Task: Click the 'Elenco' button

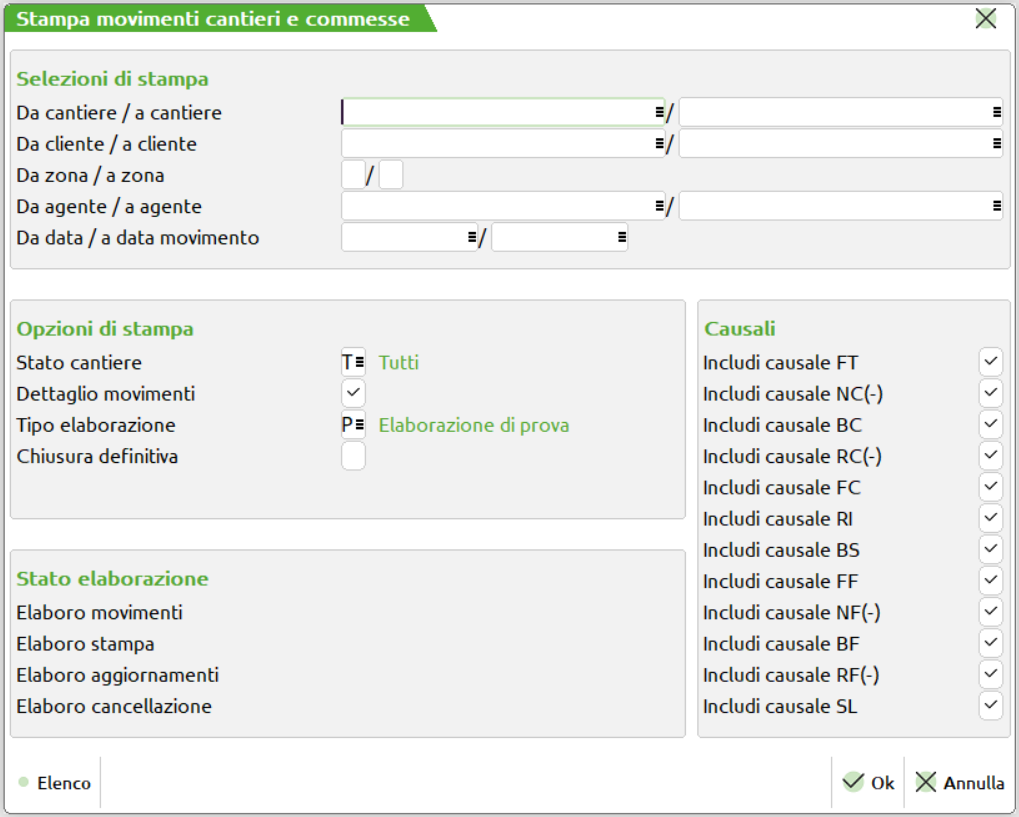Action: tap(55, 783)
